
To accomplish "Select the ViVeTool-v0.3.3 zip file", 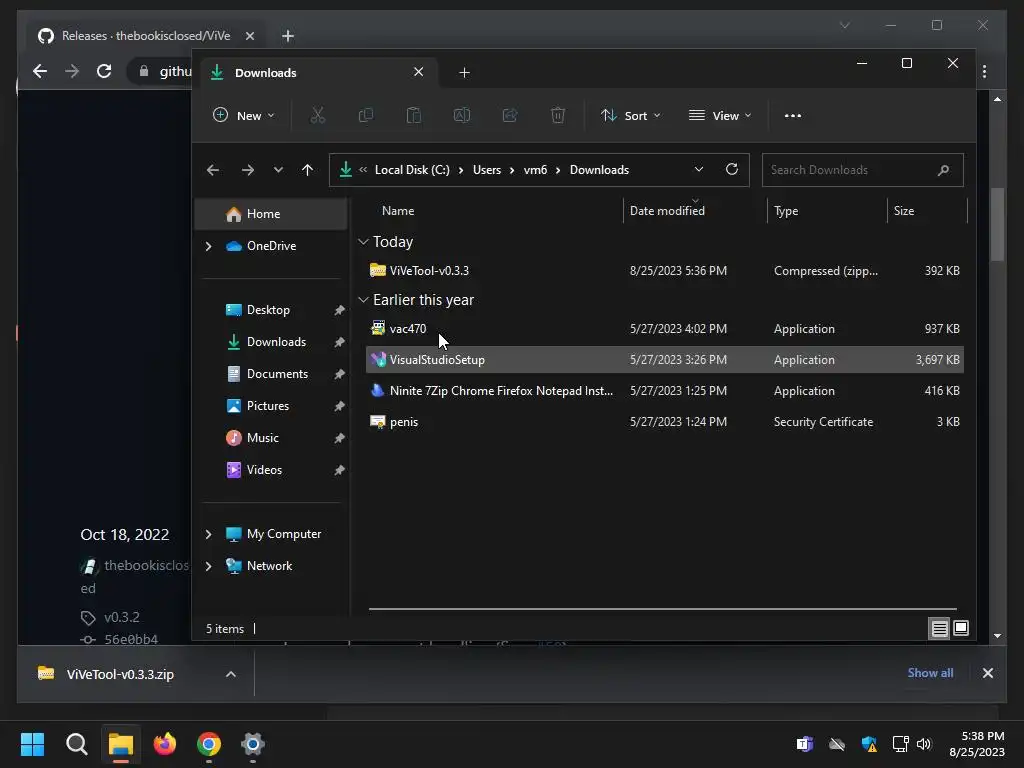I will coord(664,271).
